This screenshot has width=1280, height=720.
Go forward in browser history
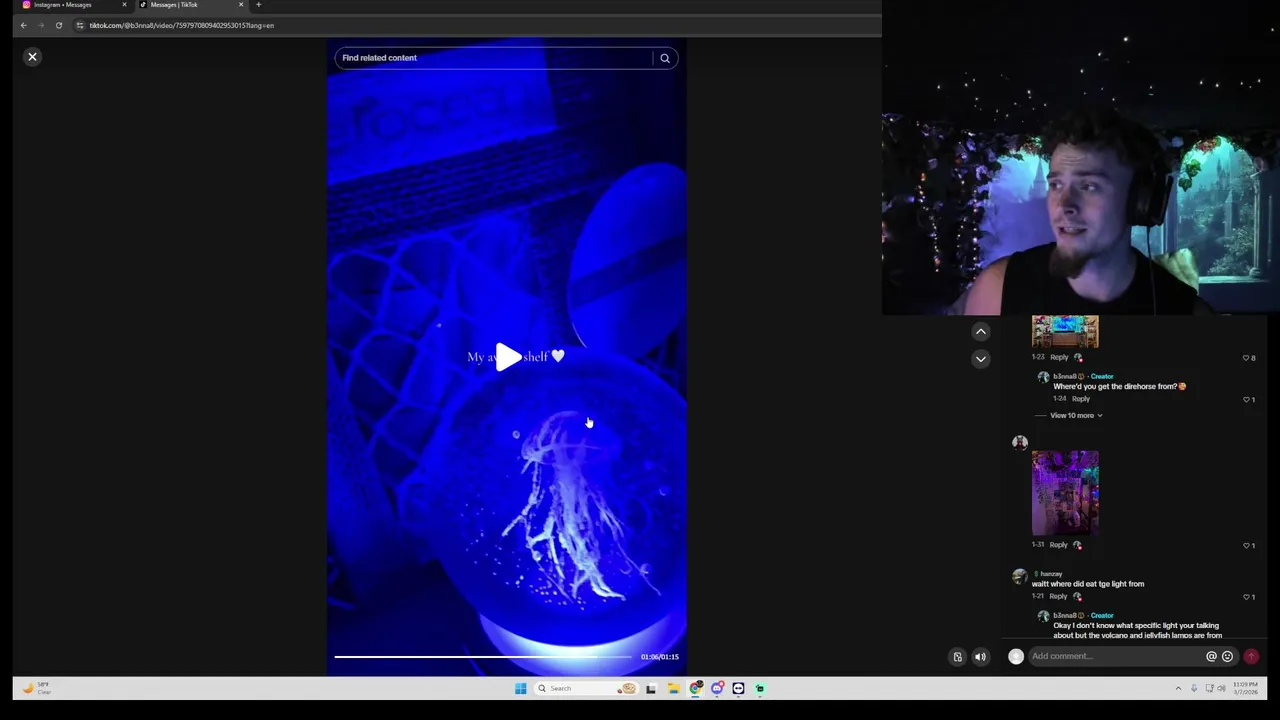(x=41, y=25)
